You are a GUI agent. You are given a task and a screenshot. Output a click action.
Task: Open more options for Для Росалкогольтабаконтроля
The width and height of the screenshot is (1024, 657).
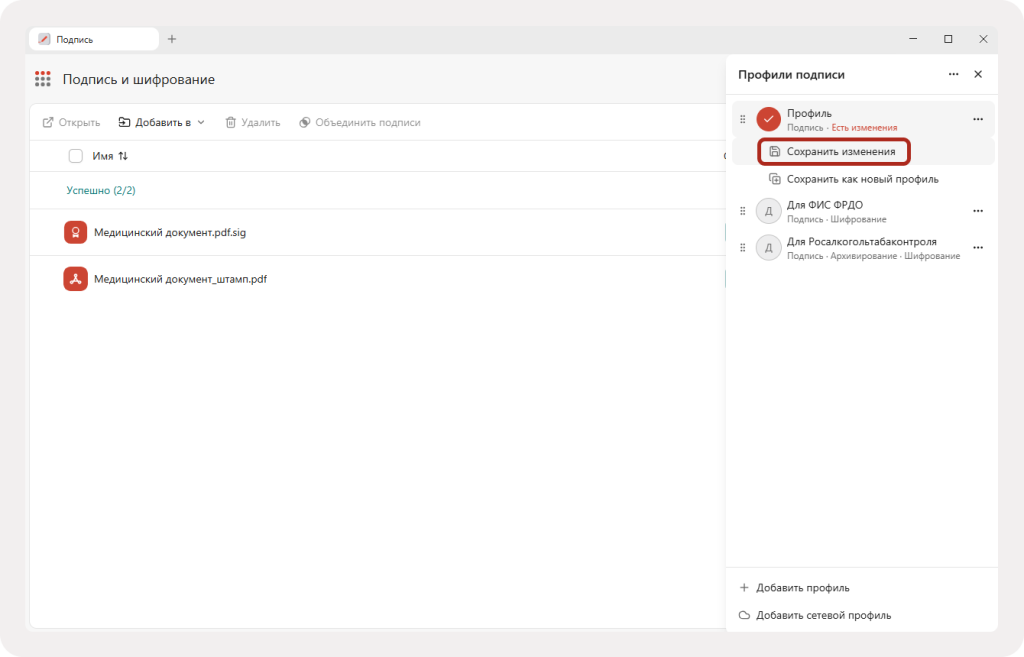coord(978,248)
